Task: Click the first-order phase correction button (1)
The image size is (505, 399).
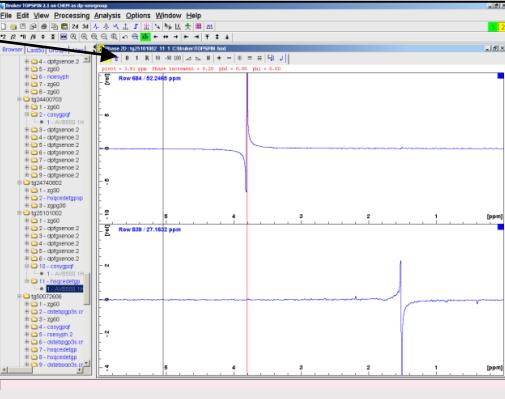Action: point(137,58)
